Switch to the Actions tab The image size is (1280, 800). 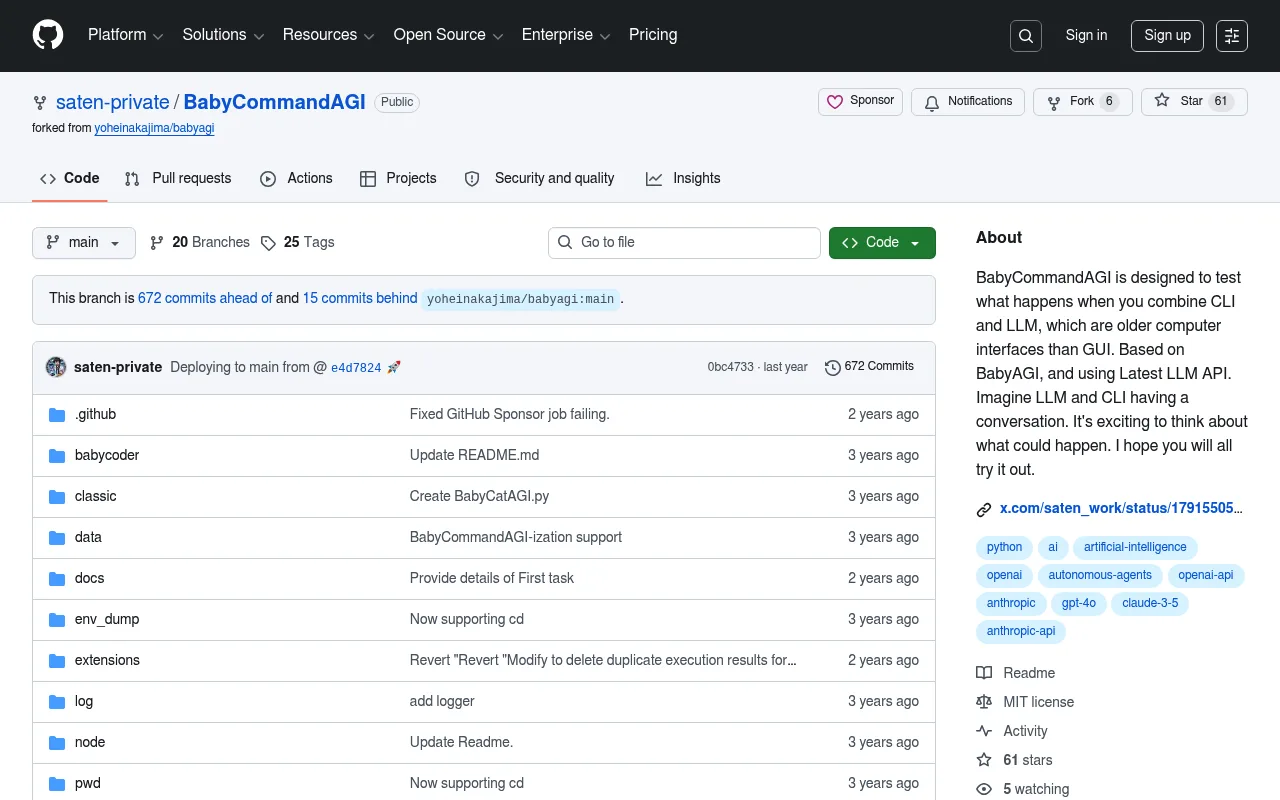coord(296,178)
